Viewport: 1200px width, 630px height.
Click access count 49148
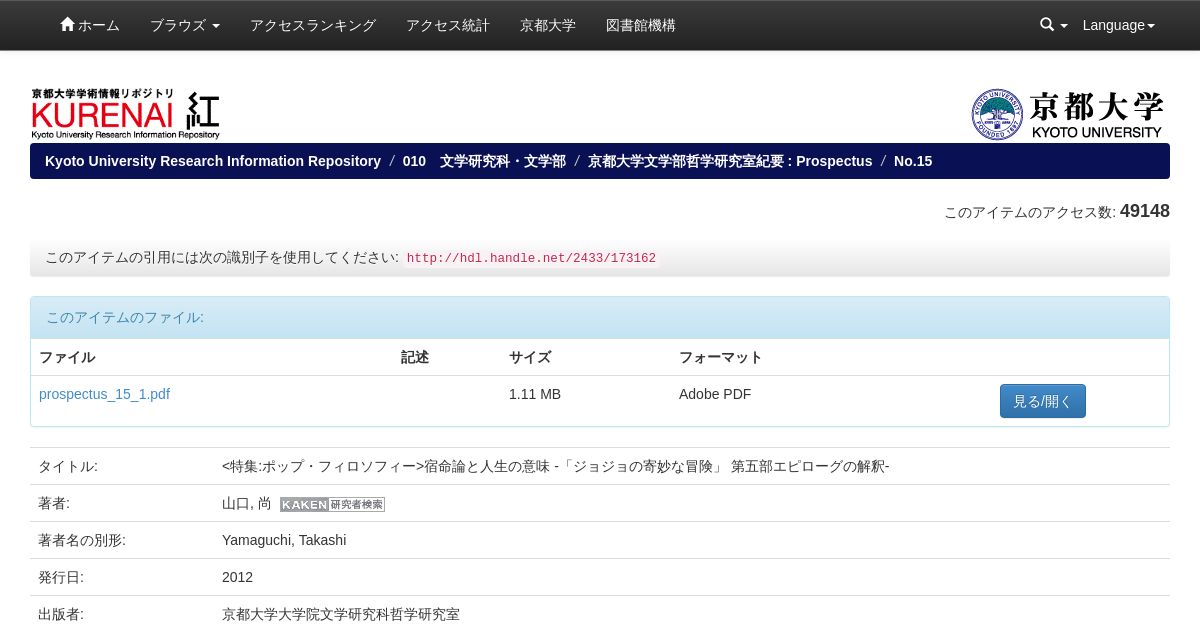[1145, 211]
